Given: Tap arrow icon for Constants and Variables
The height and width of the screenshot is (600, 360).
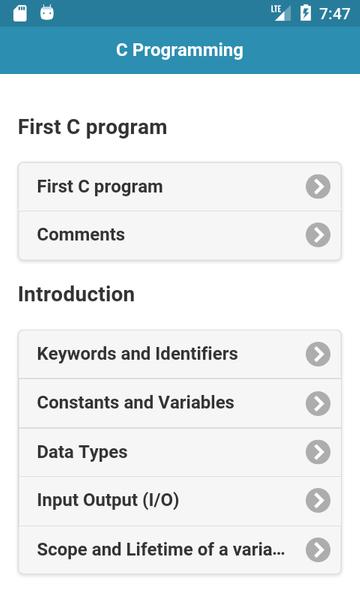Looking at the screenshot, I should click(x=318, y=403).
